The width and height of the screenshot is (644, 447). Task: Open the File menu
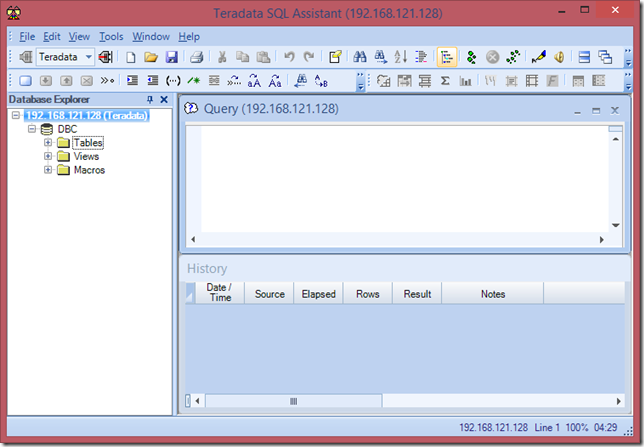coord(27,37)
